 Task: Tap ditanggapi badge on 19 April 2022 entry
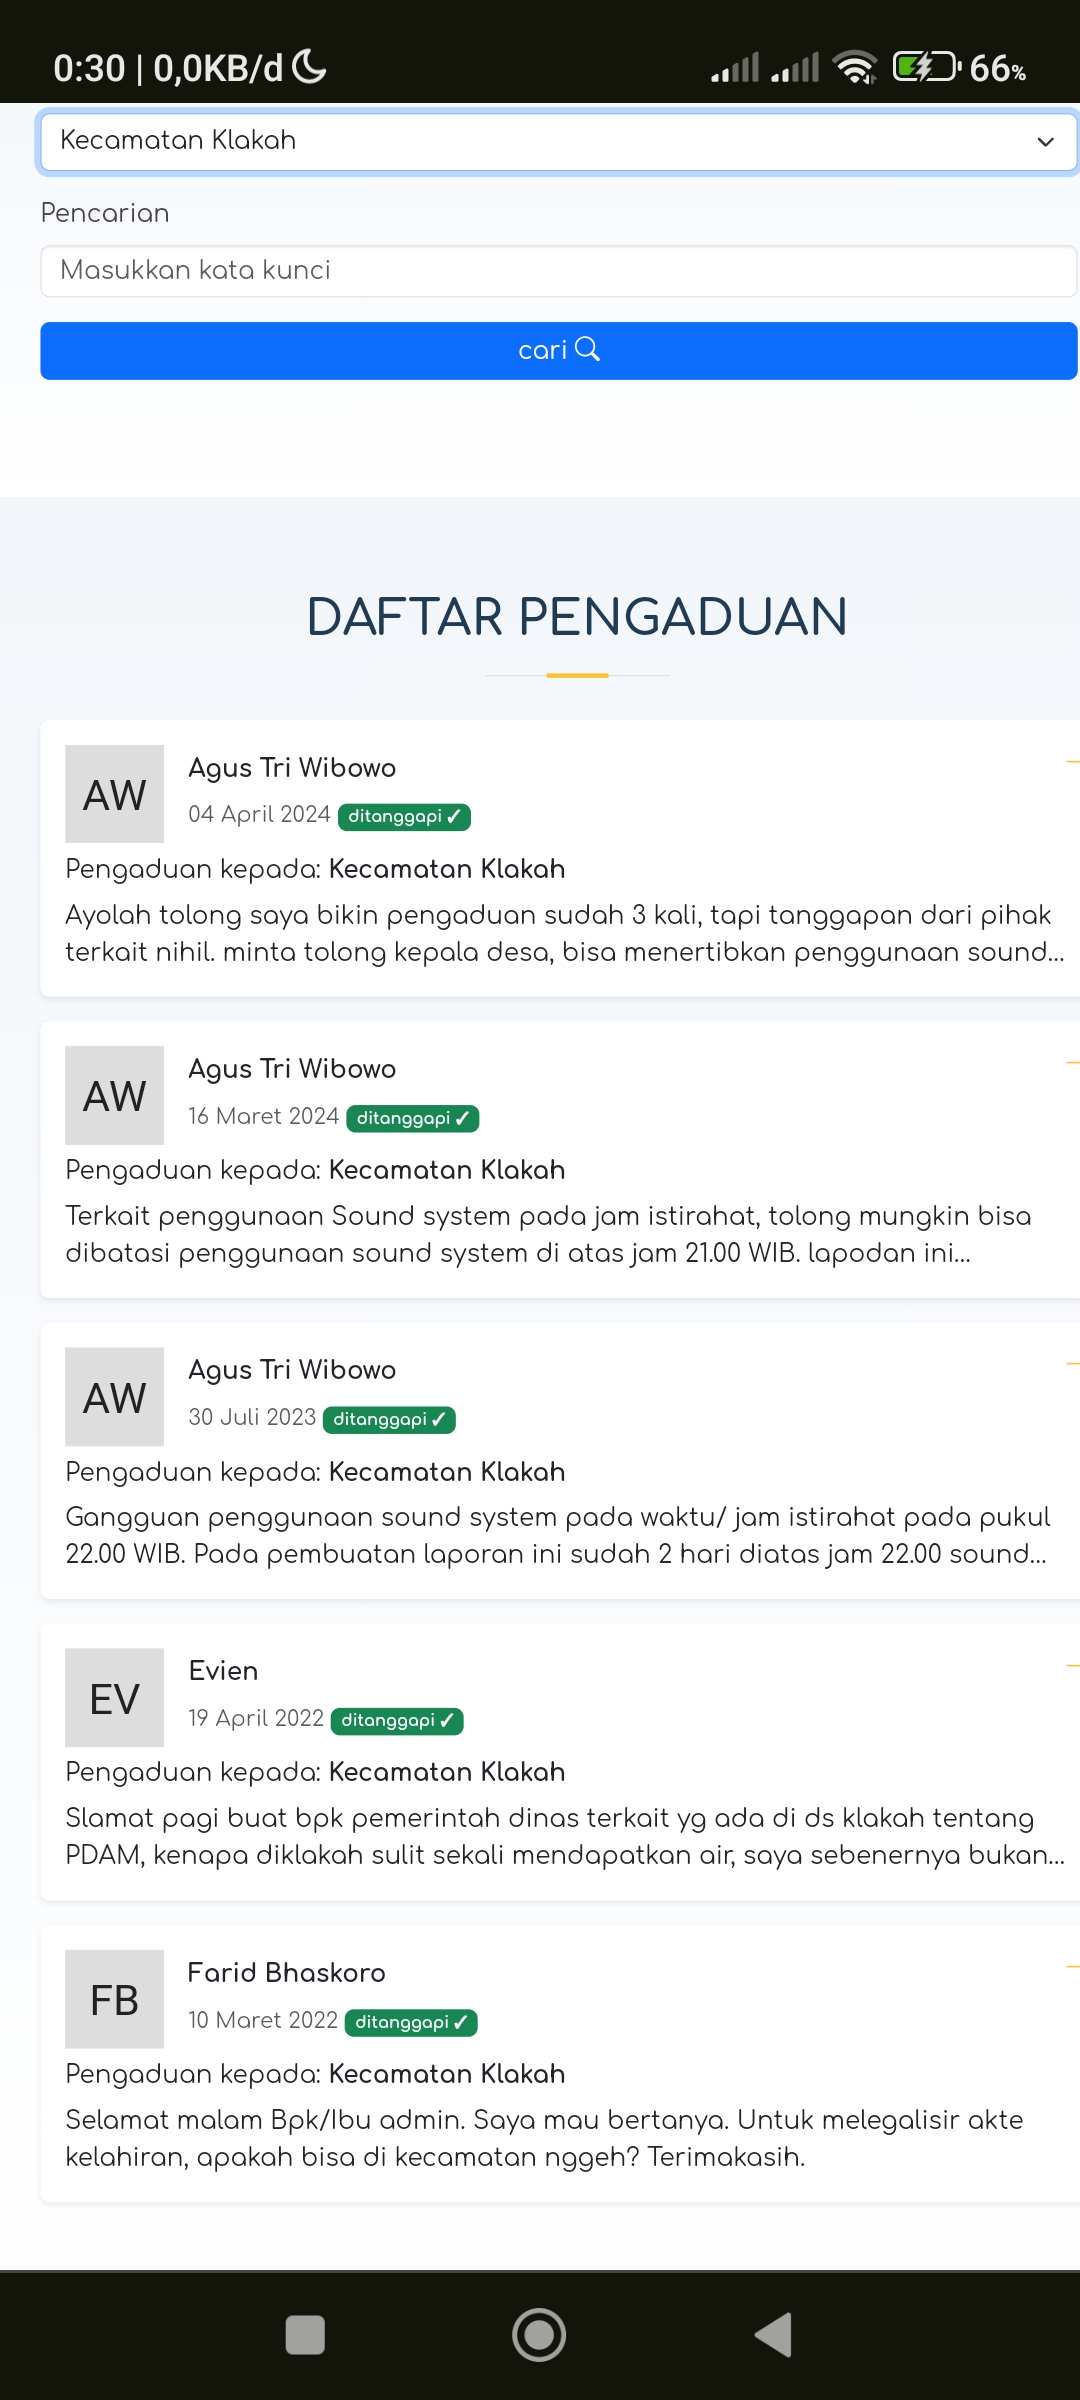pos(397,1720)
